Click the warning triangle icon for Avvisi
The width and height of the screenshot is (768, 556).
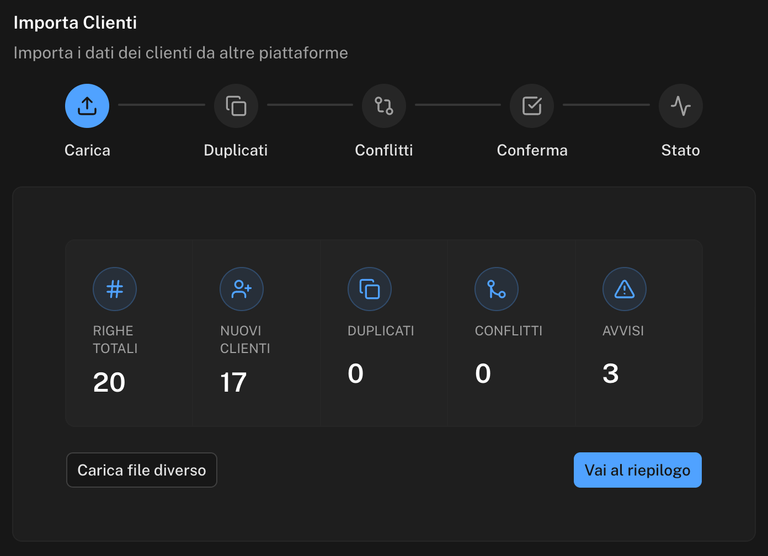coord(624,289)
